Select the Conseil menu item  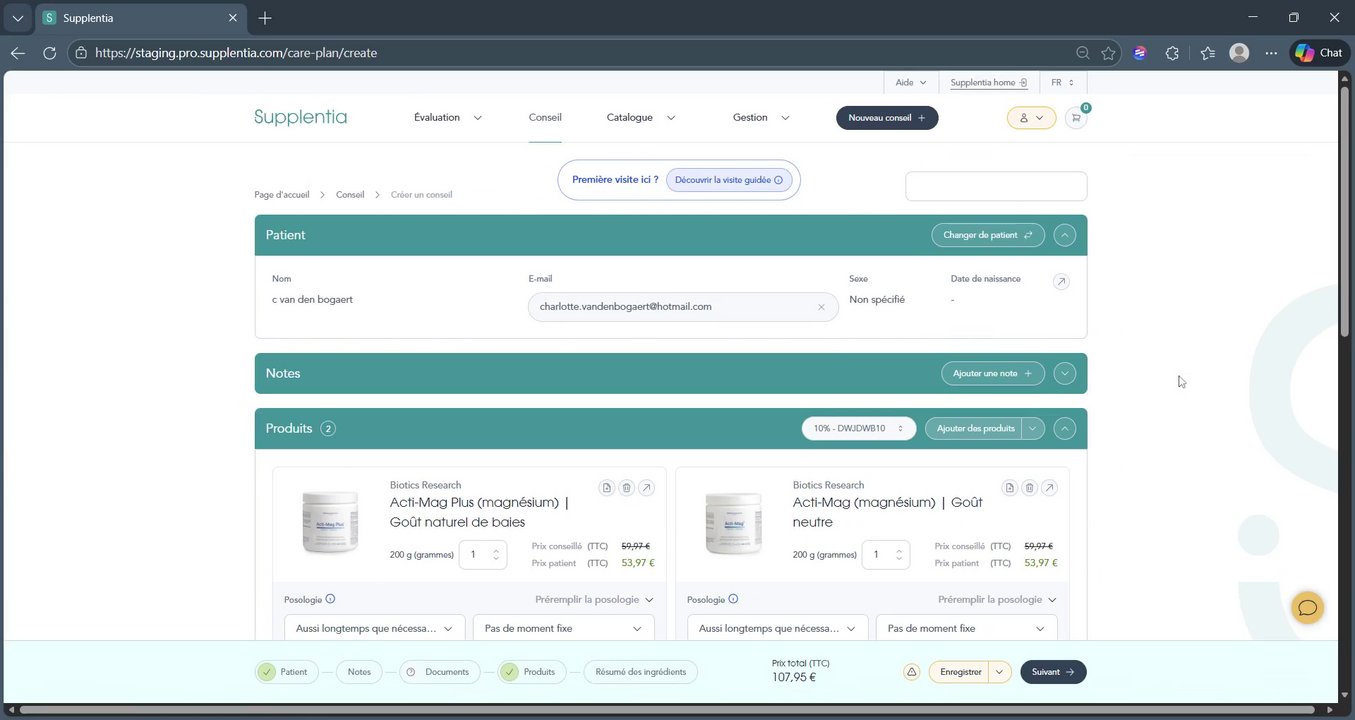(x=545, y=117)
